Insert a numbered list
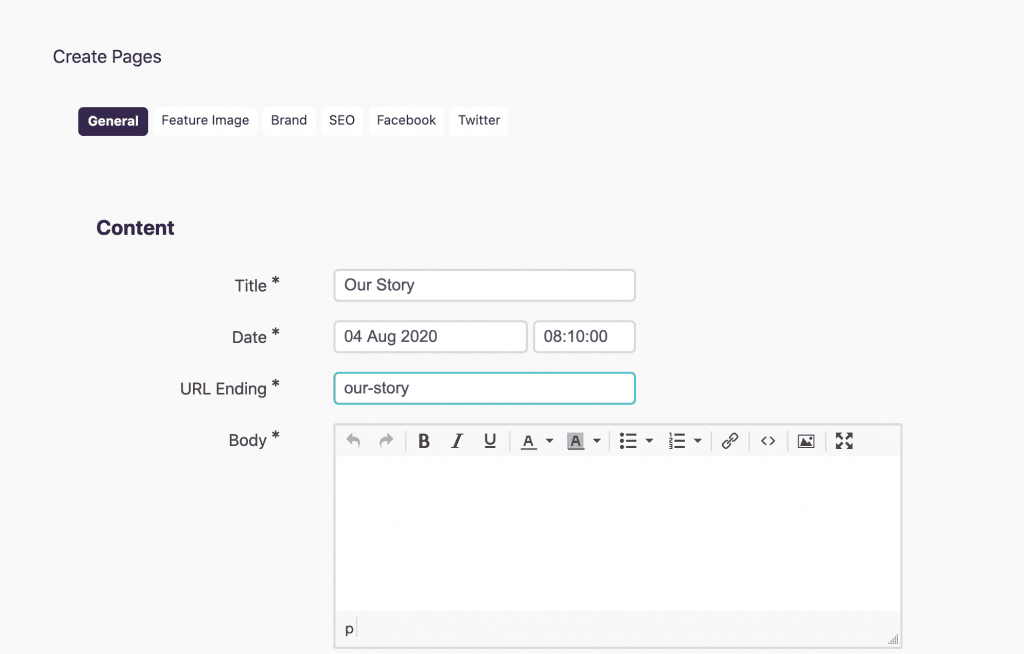The height and width of the screenshot is (654, 1024). 677,441
